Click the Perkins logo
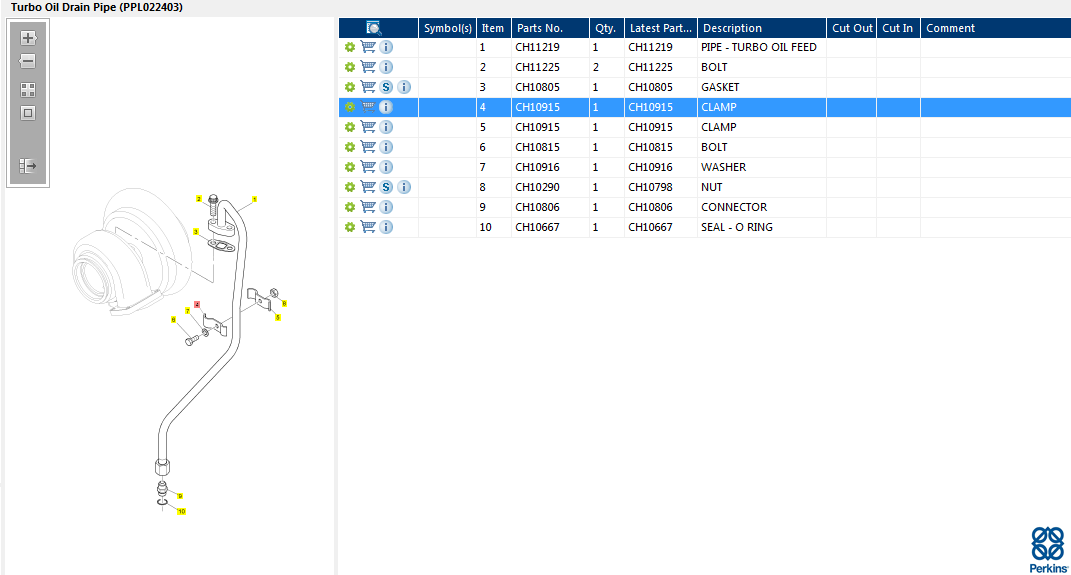1071x575 pixels. coord(1048,549)
